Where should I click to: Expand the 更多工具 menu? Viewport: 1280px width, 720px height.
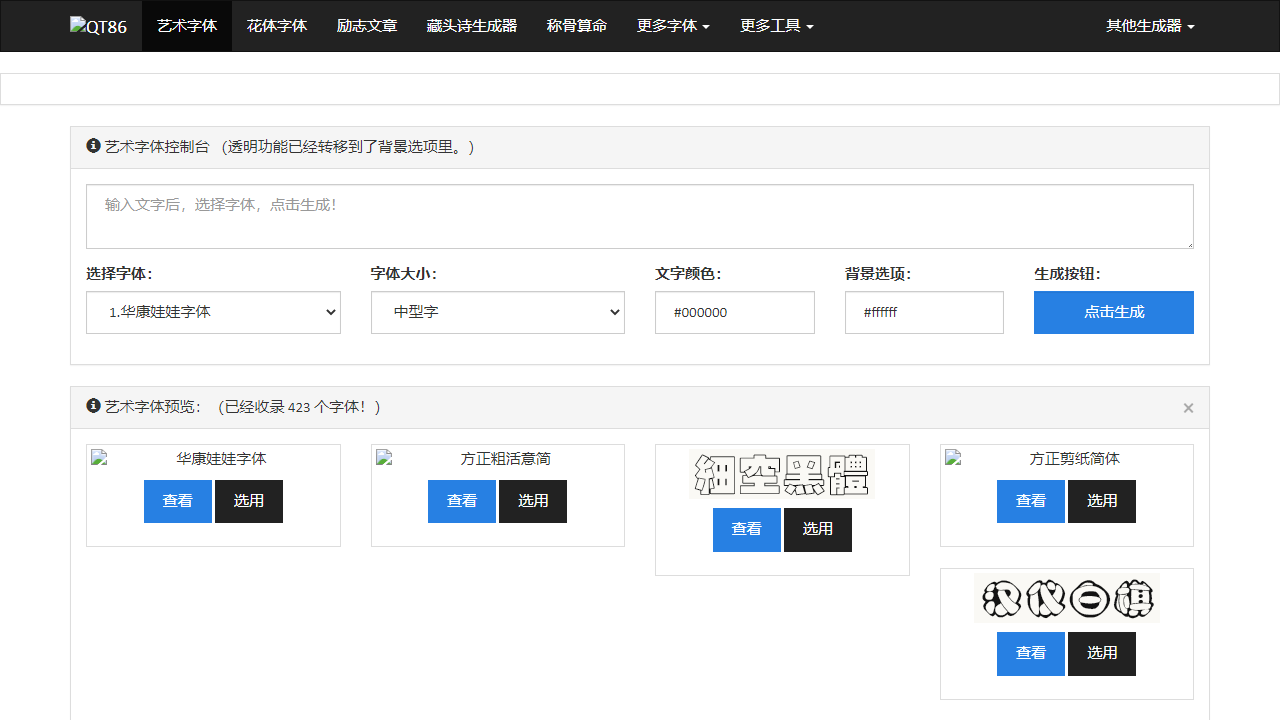coord(777,26)
